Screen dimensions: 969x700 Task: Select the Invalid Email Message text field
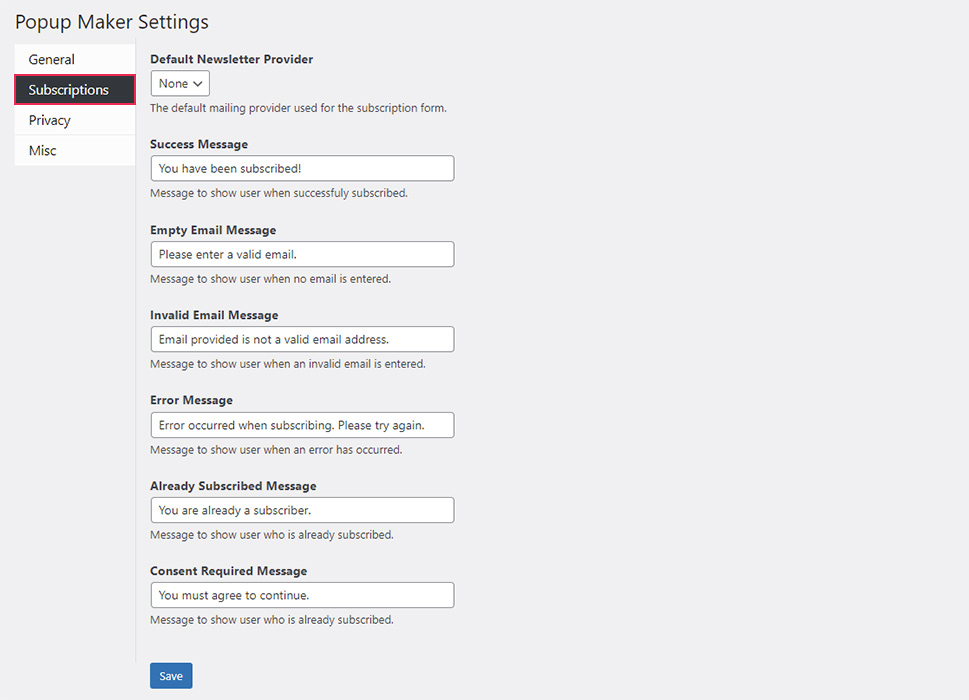click(301, 339)
